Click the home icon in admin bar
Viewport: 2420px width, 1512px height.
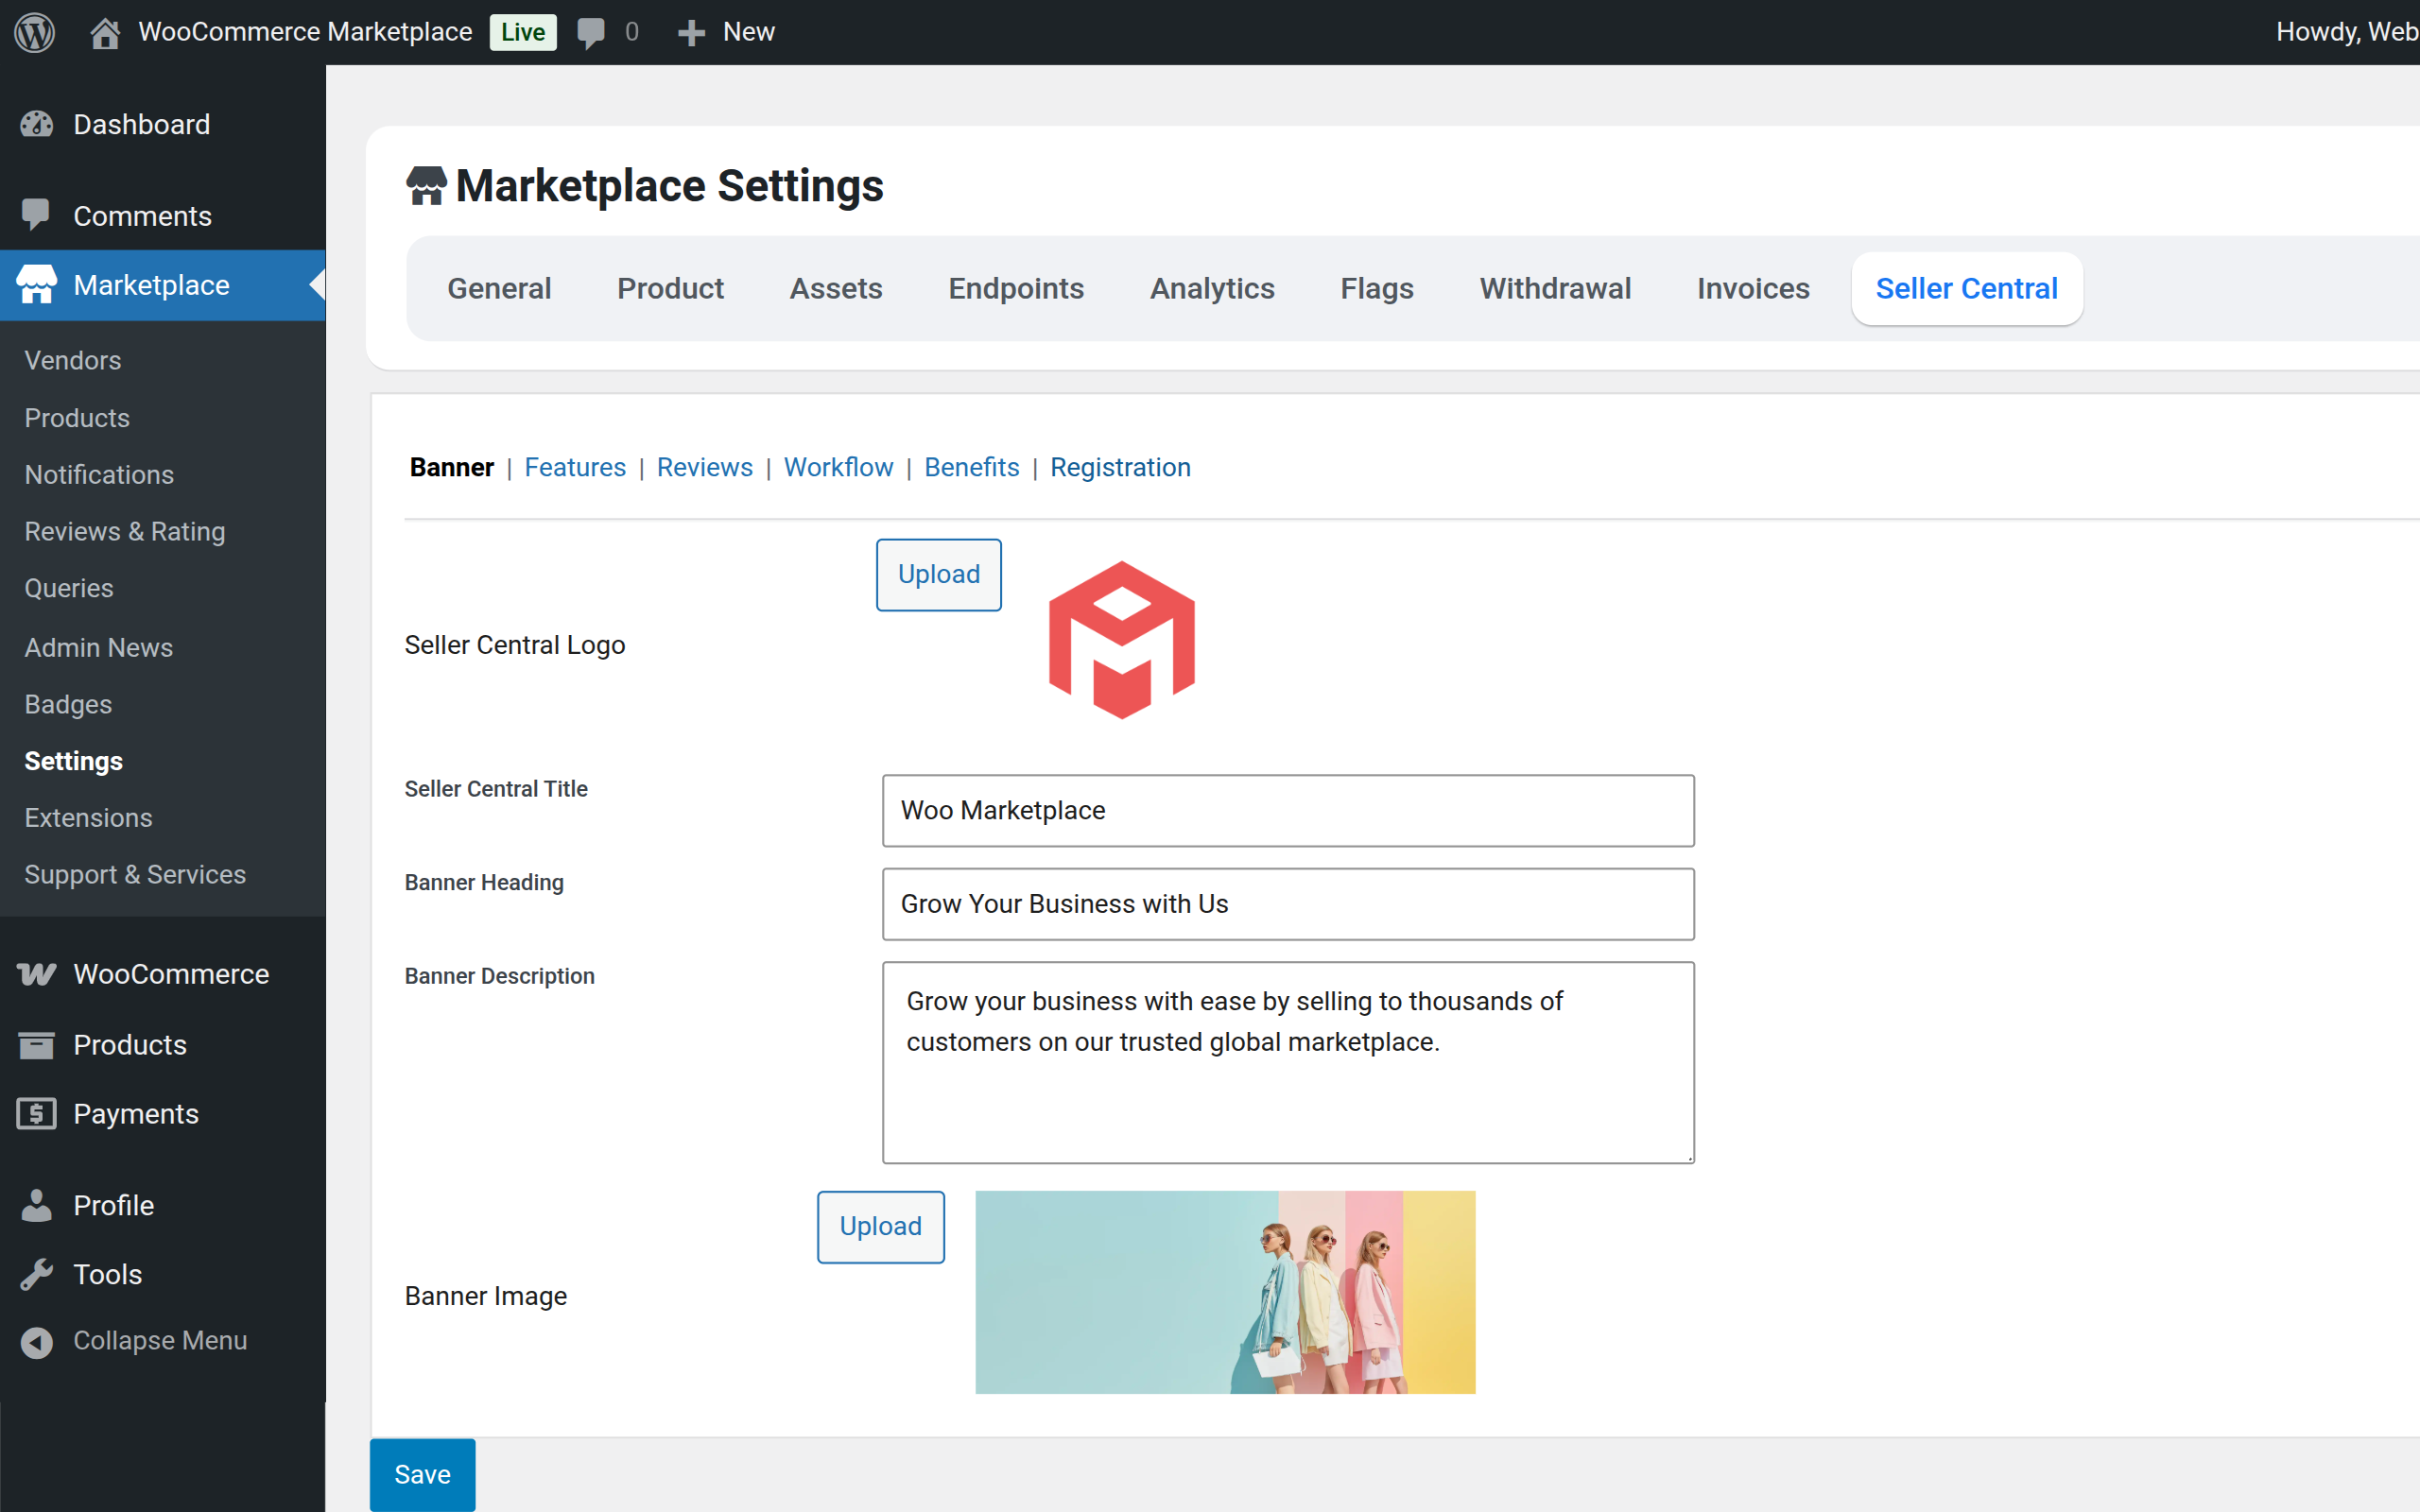click(105, 32)
